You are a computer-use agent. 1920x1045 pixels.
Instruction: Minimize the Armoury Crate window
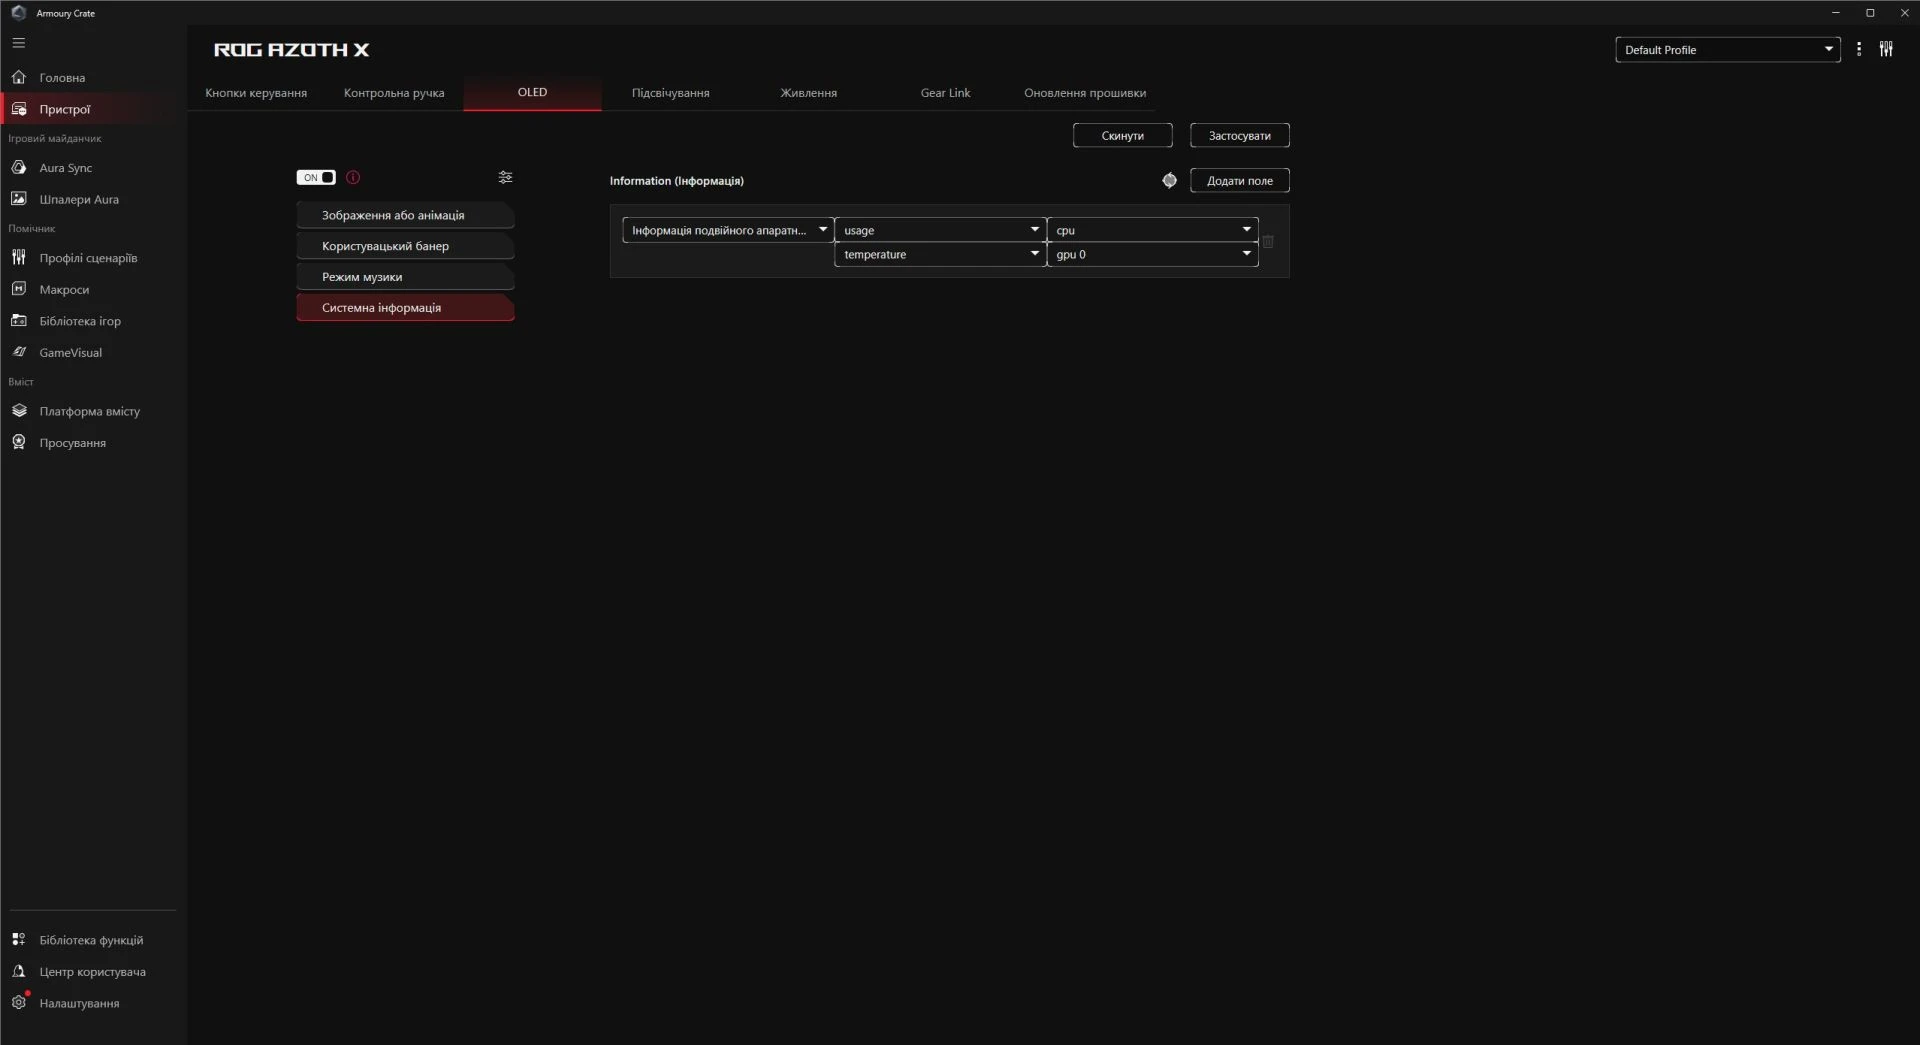1835,13
